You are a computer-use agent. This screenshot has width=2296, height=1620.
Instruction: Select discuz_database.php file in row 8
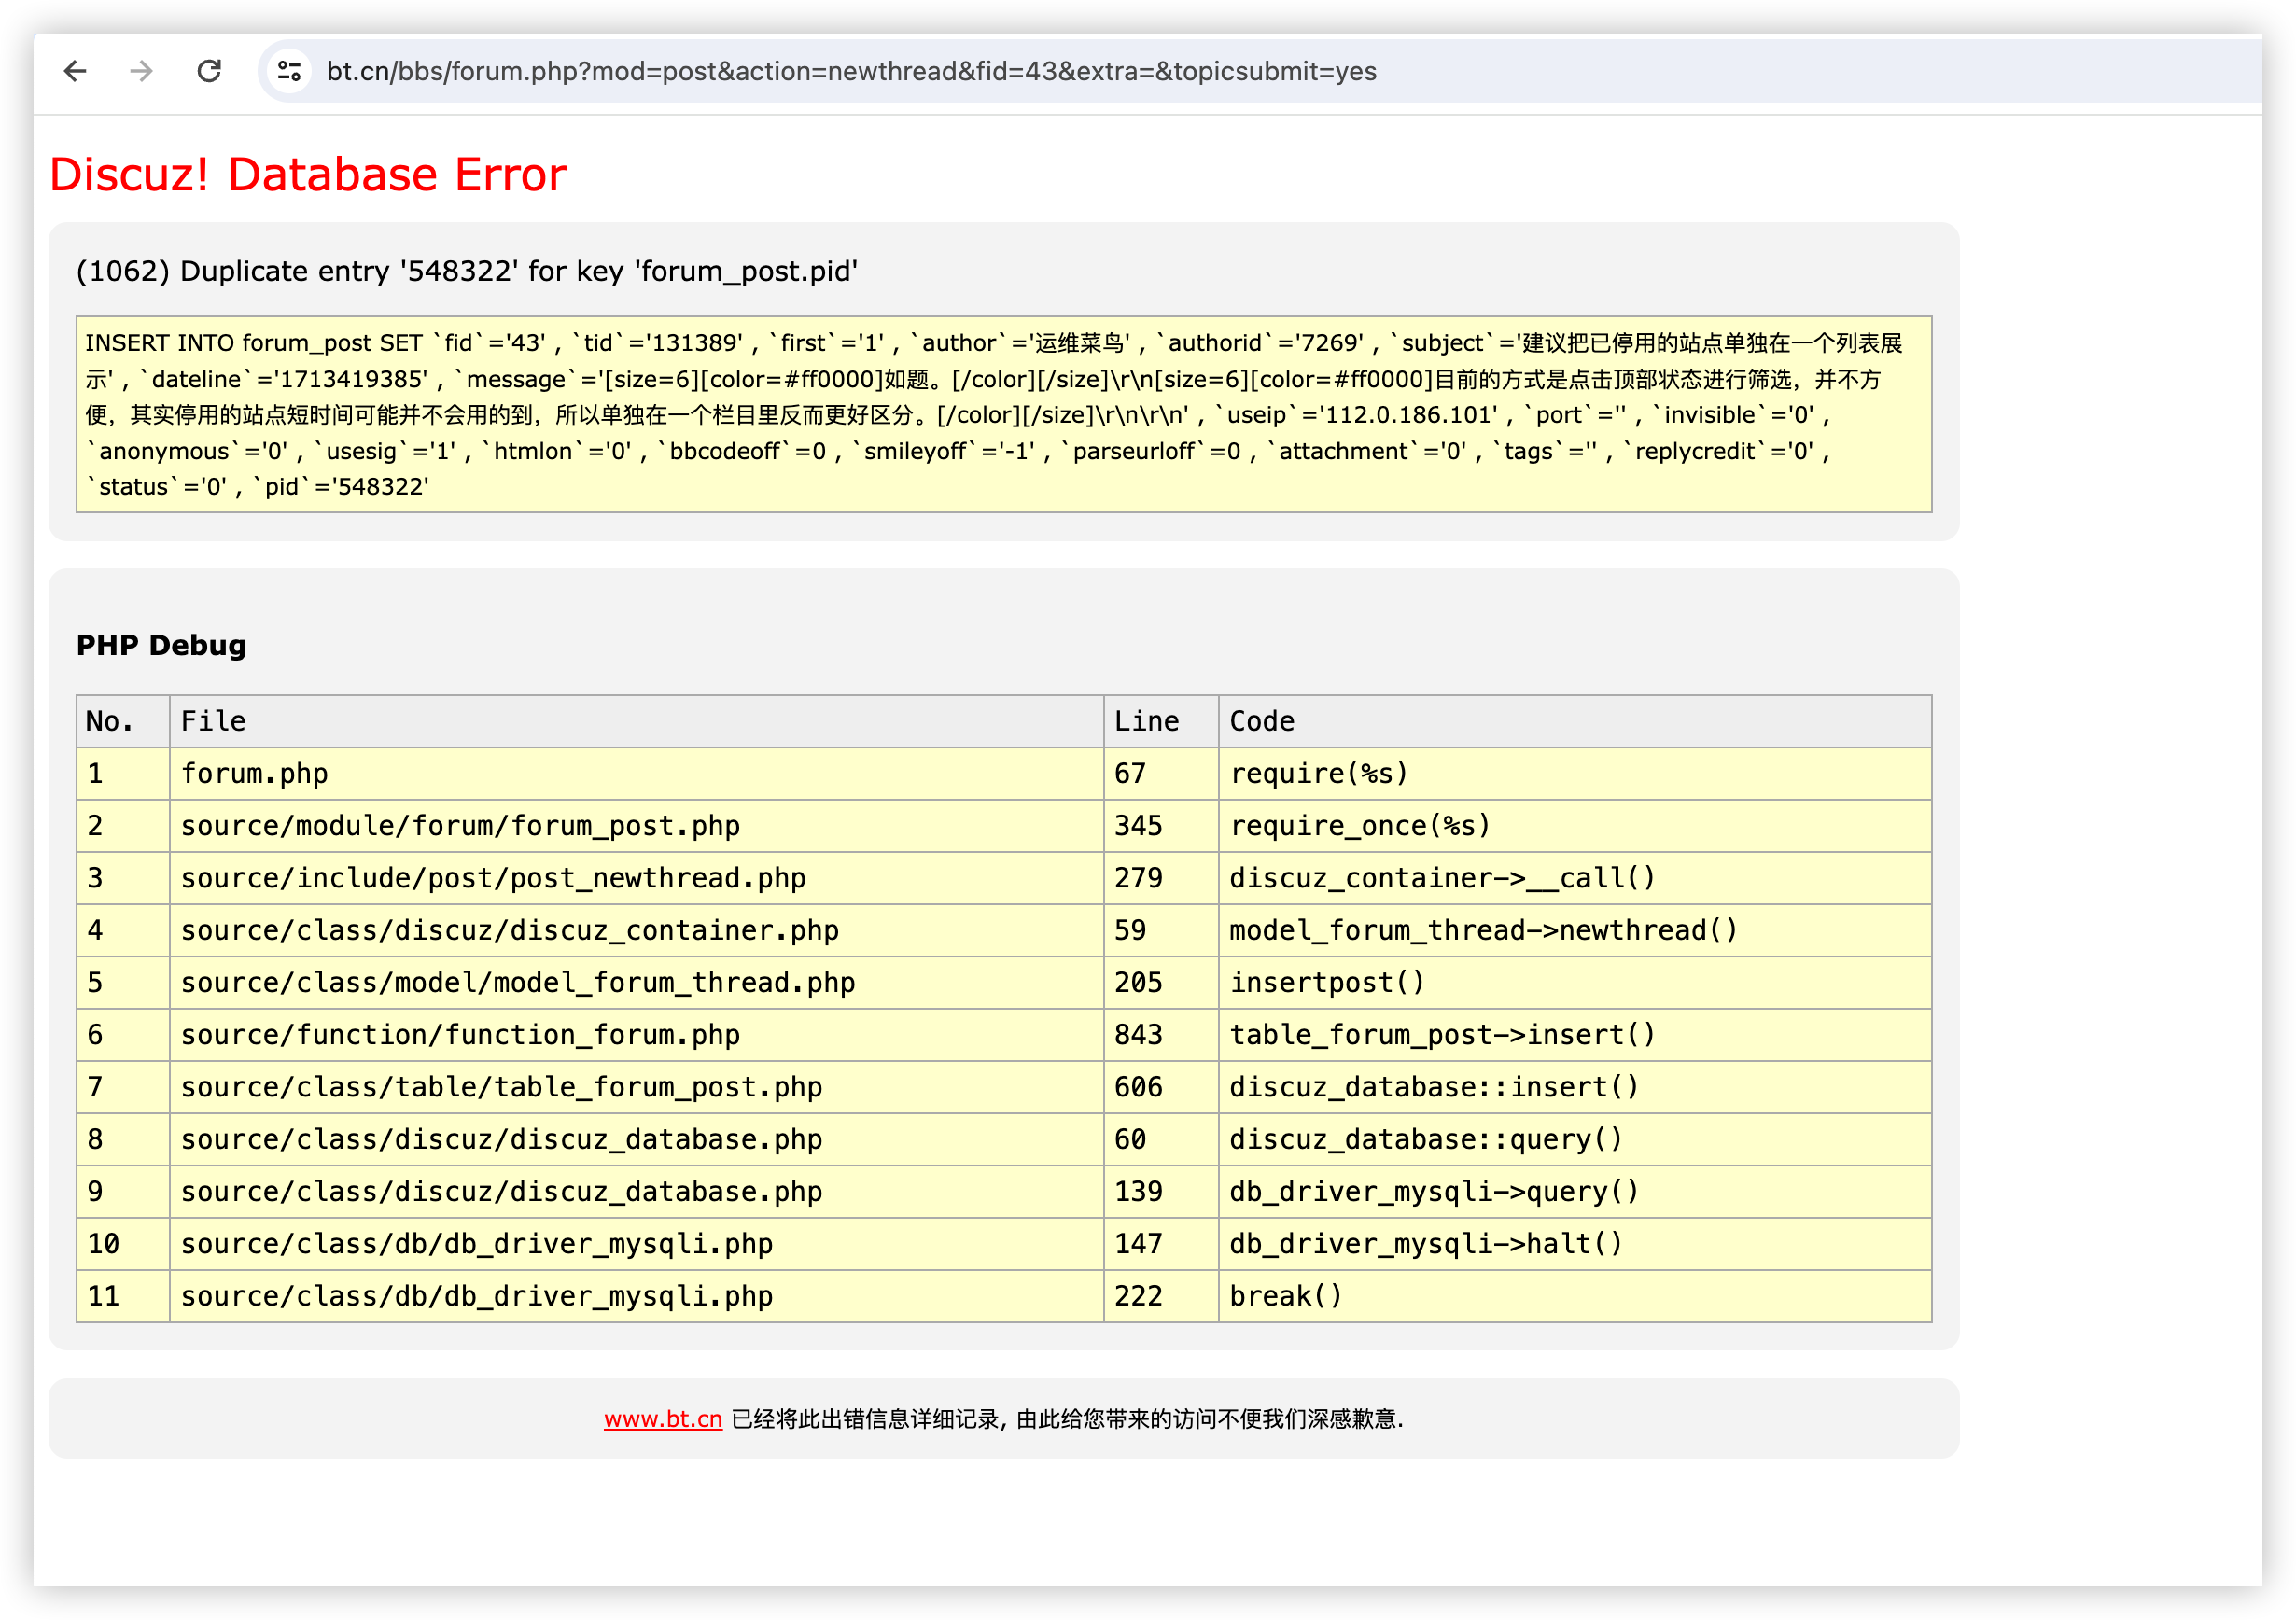pos(637,1139)
